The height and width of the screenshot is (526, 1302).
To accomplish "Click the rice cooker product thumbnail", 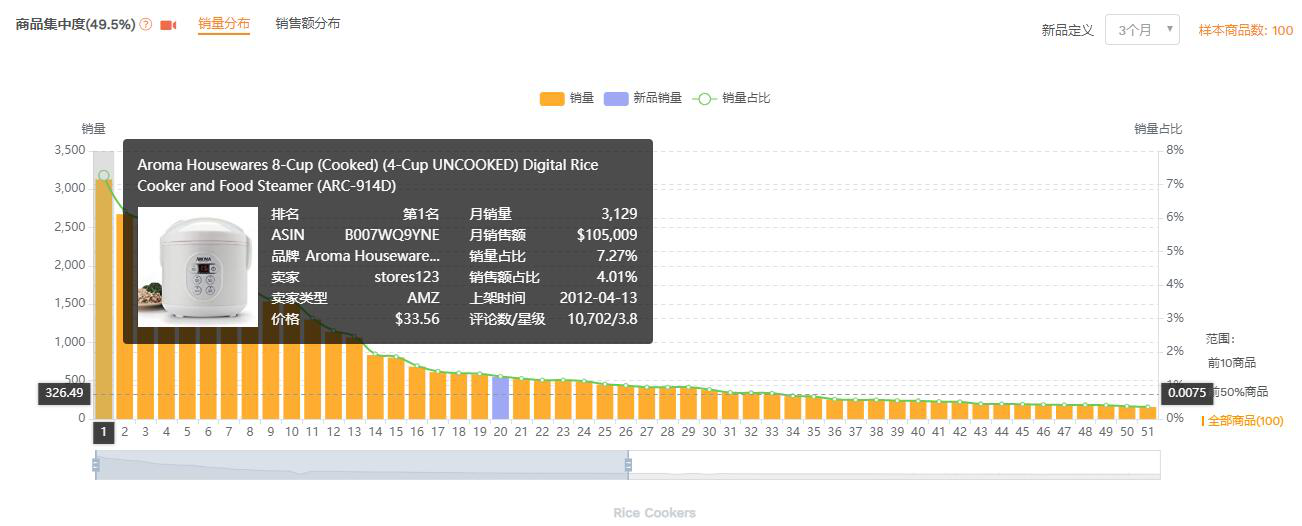I will tap(197, 267).
